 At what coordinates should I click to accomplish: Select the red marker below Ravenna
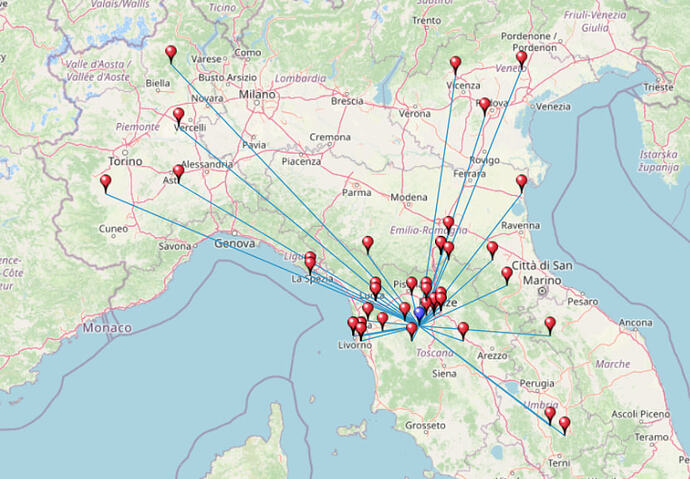[x=492, y=248]
